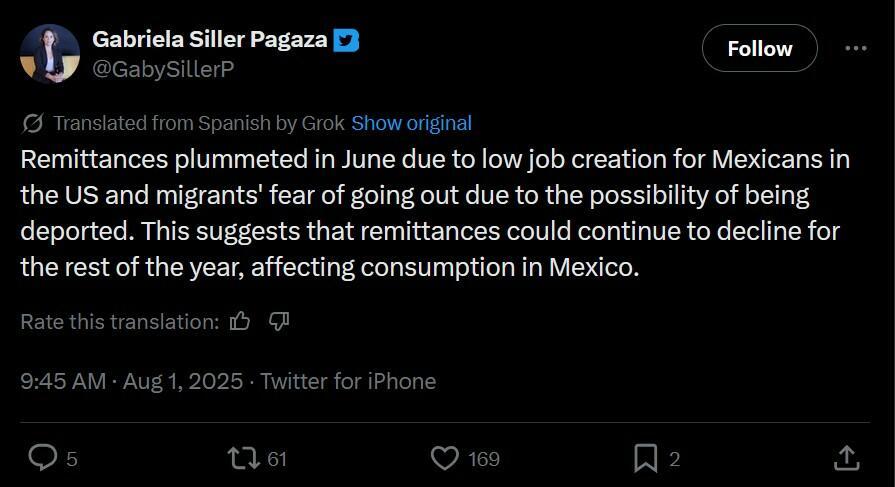The height and width of the screenshot is (487, 895).
Task: Click the tweet body text about remittances
Action: pos(430,215)
